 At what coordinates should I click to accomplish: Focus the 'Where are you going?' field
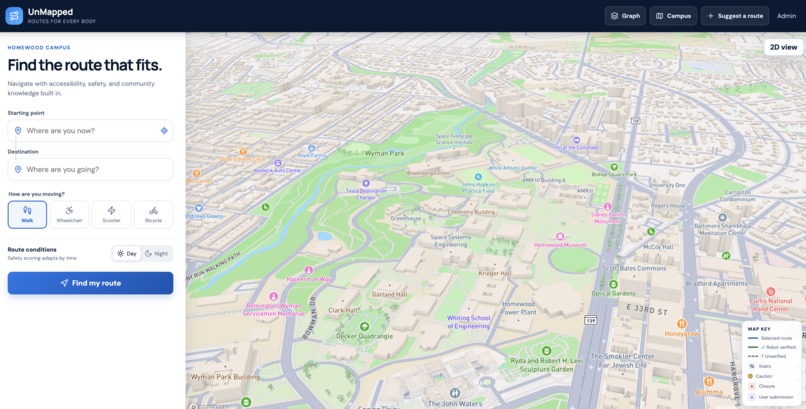[x=90, y=170]
